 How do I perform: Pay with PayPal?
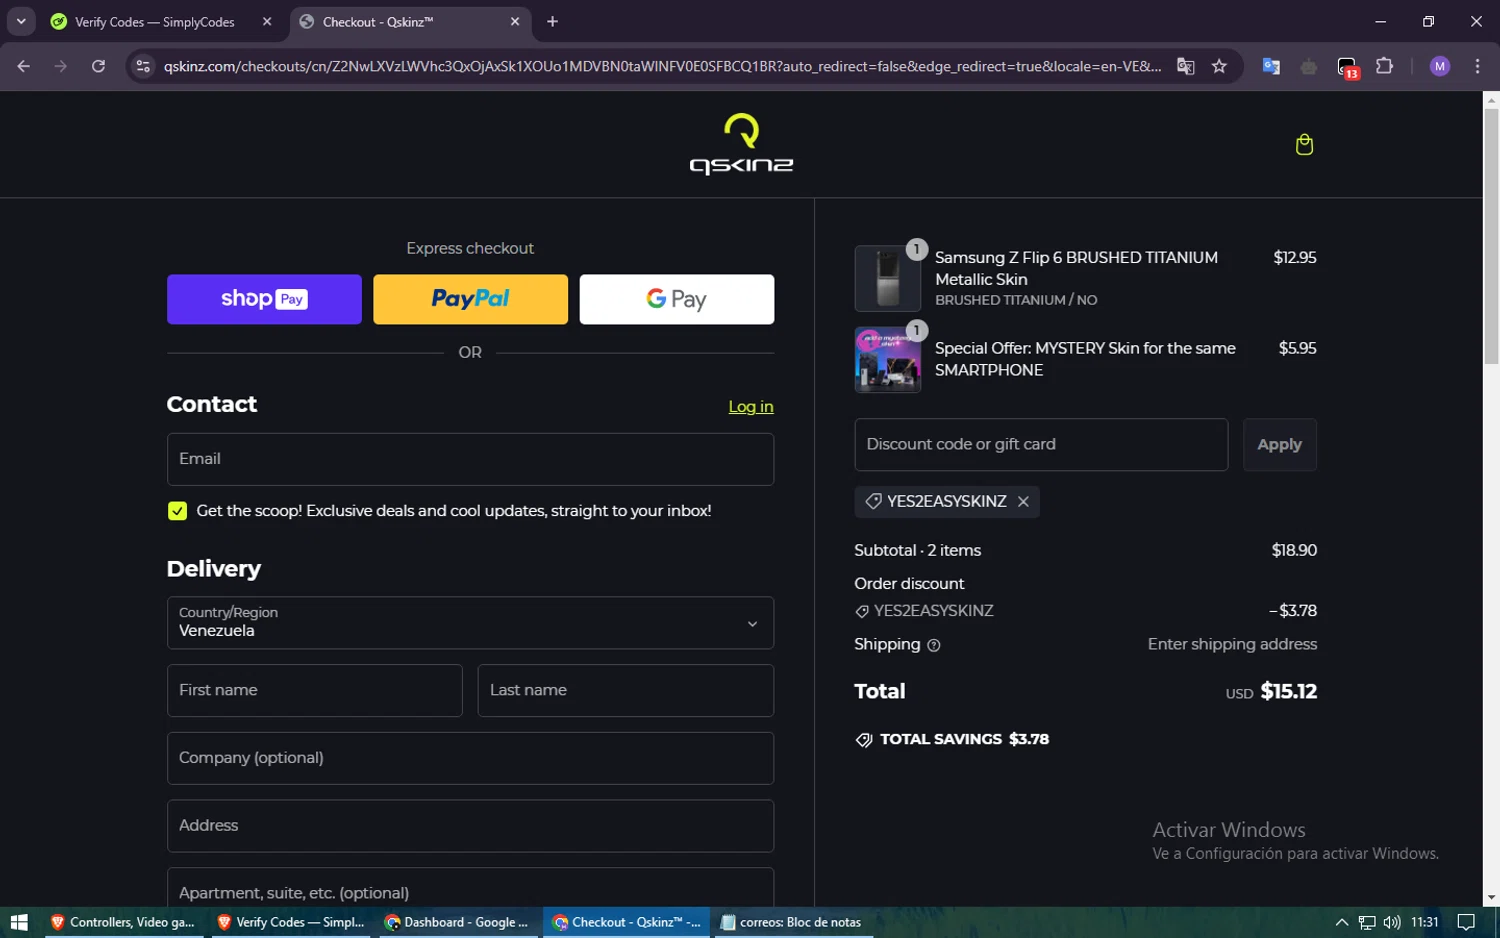[470, 299]
